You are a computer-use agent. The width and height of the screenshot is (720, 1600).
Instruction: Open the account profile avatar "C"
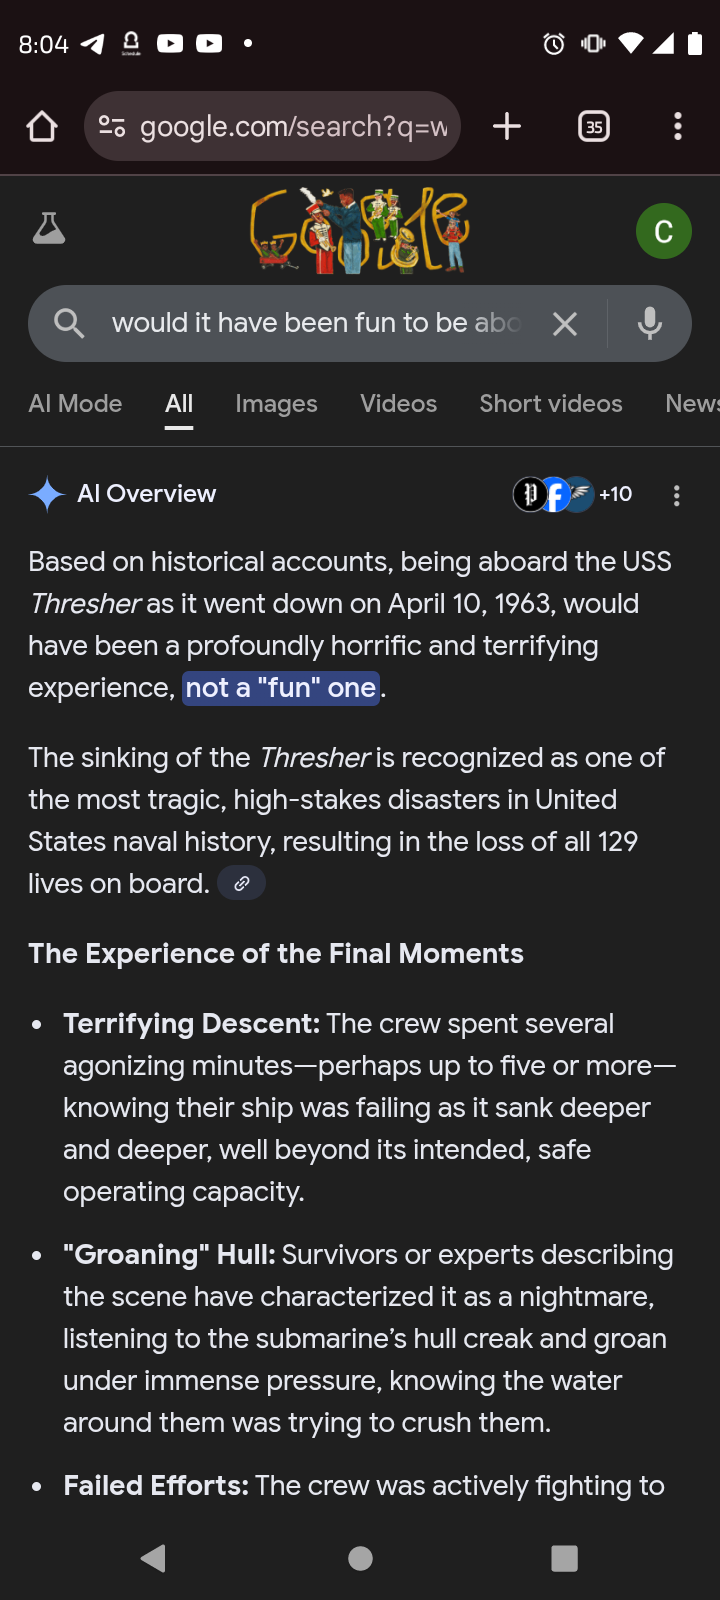click(663, 231)
